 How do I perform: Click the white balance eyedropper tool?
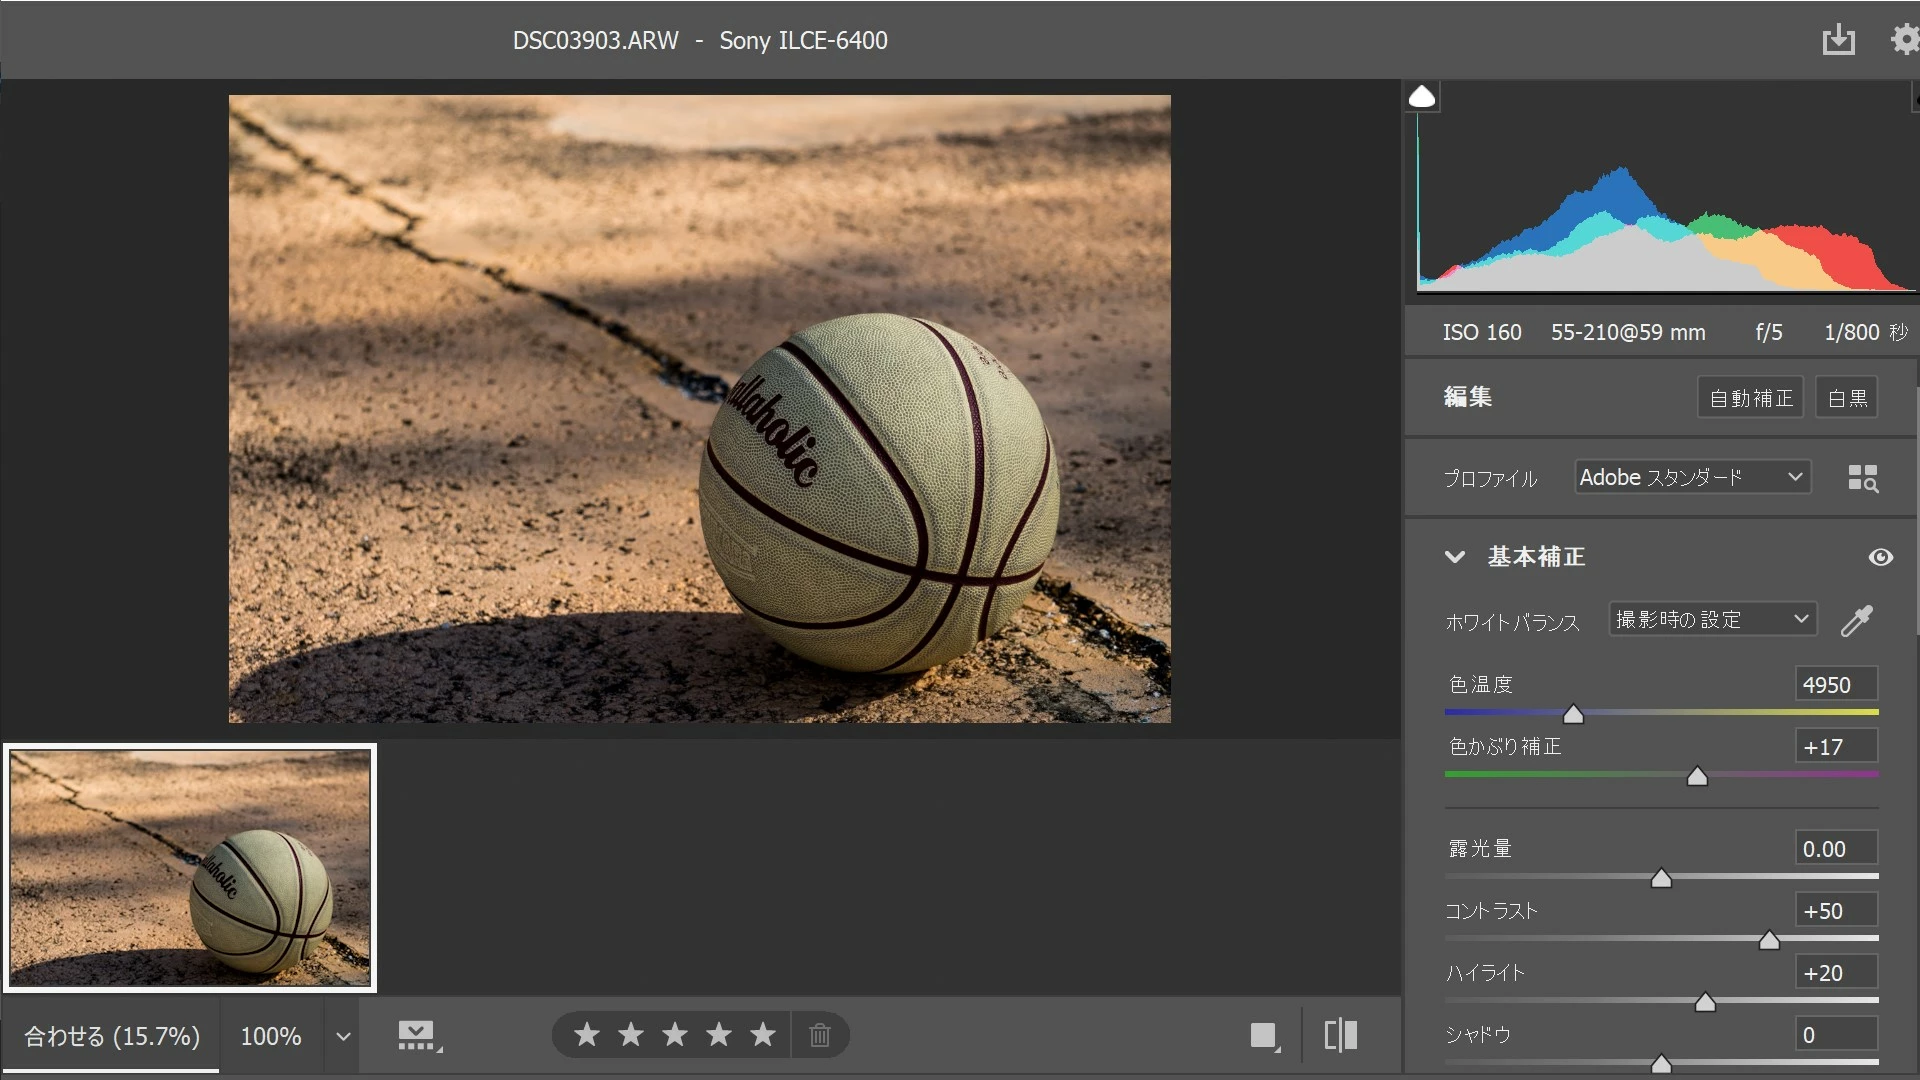point(1857,621)
